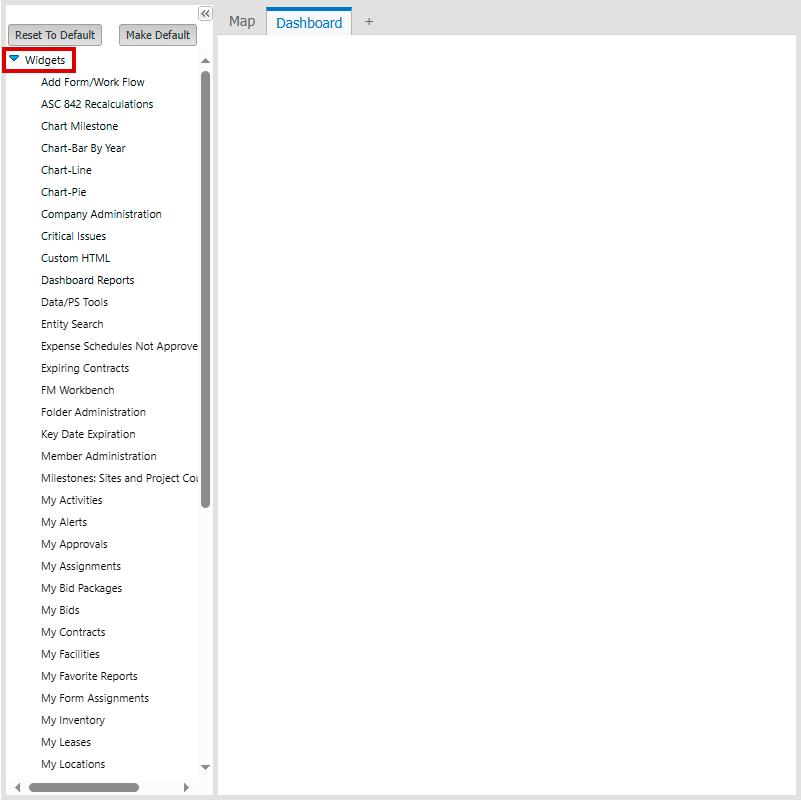This screenshot has width=801, height=801.
Task: Select Chart-Pie widget
Action: [63, 192]
